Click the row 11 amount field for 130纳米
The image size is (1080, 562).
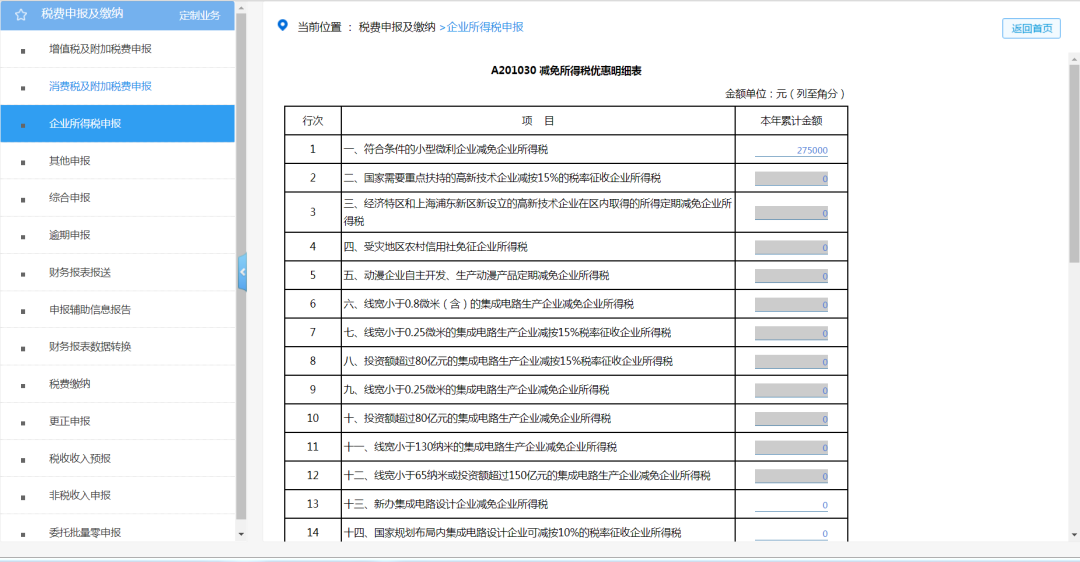click(791, 448)
